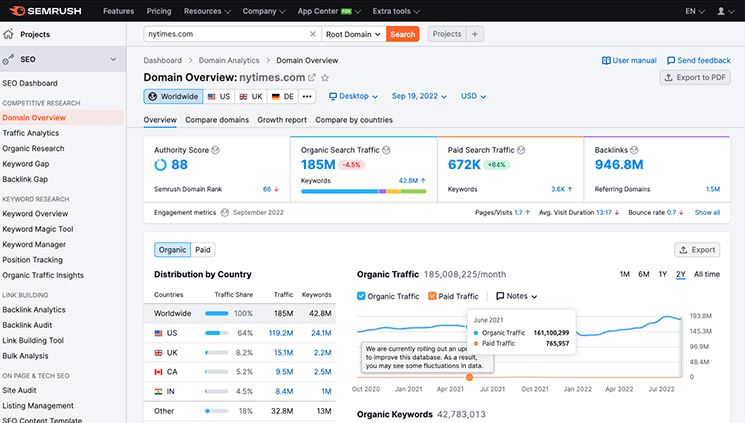Open EN language selector
Screen dimensions: 745x423
point(695,11)
